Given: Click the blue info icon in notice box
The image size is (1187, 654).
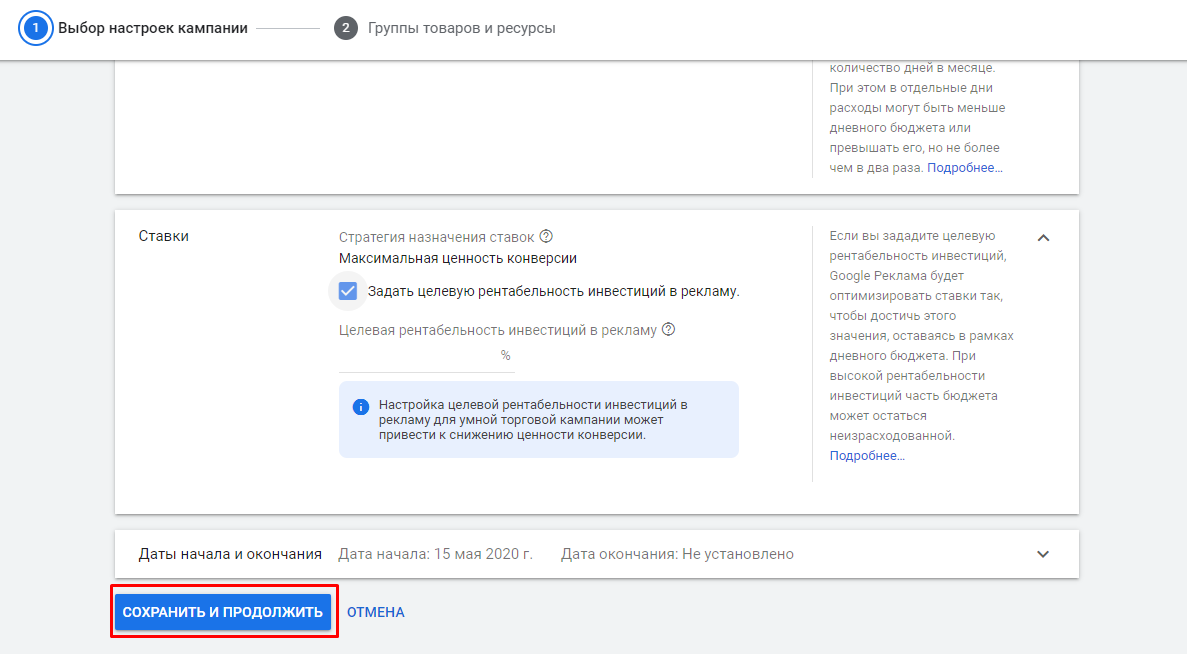Looking at the screenshot, I should (x=361, y=407).
